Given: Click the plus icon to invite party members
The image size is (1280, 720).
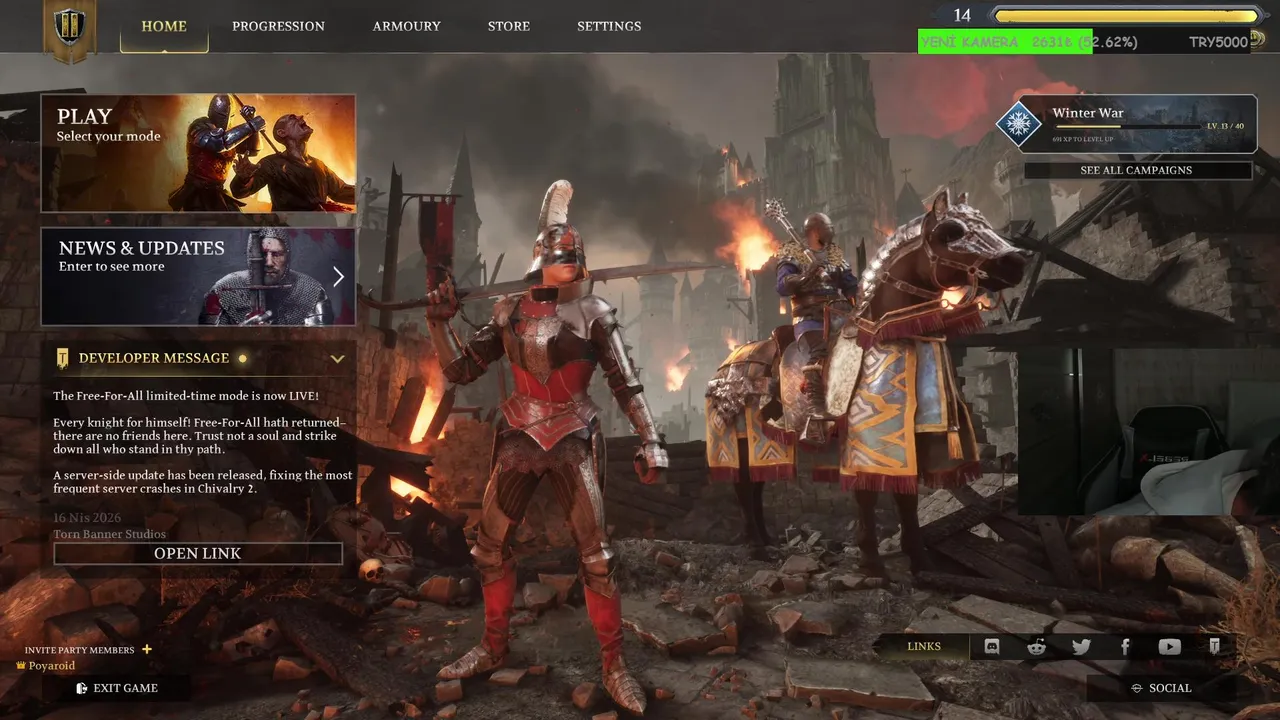Looking at the screenshot, I should click(x=147, y=649).
